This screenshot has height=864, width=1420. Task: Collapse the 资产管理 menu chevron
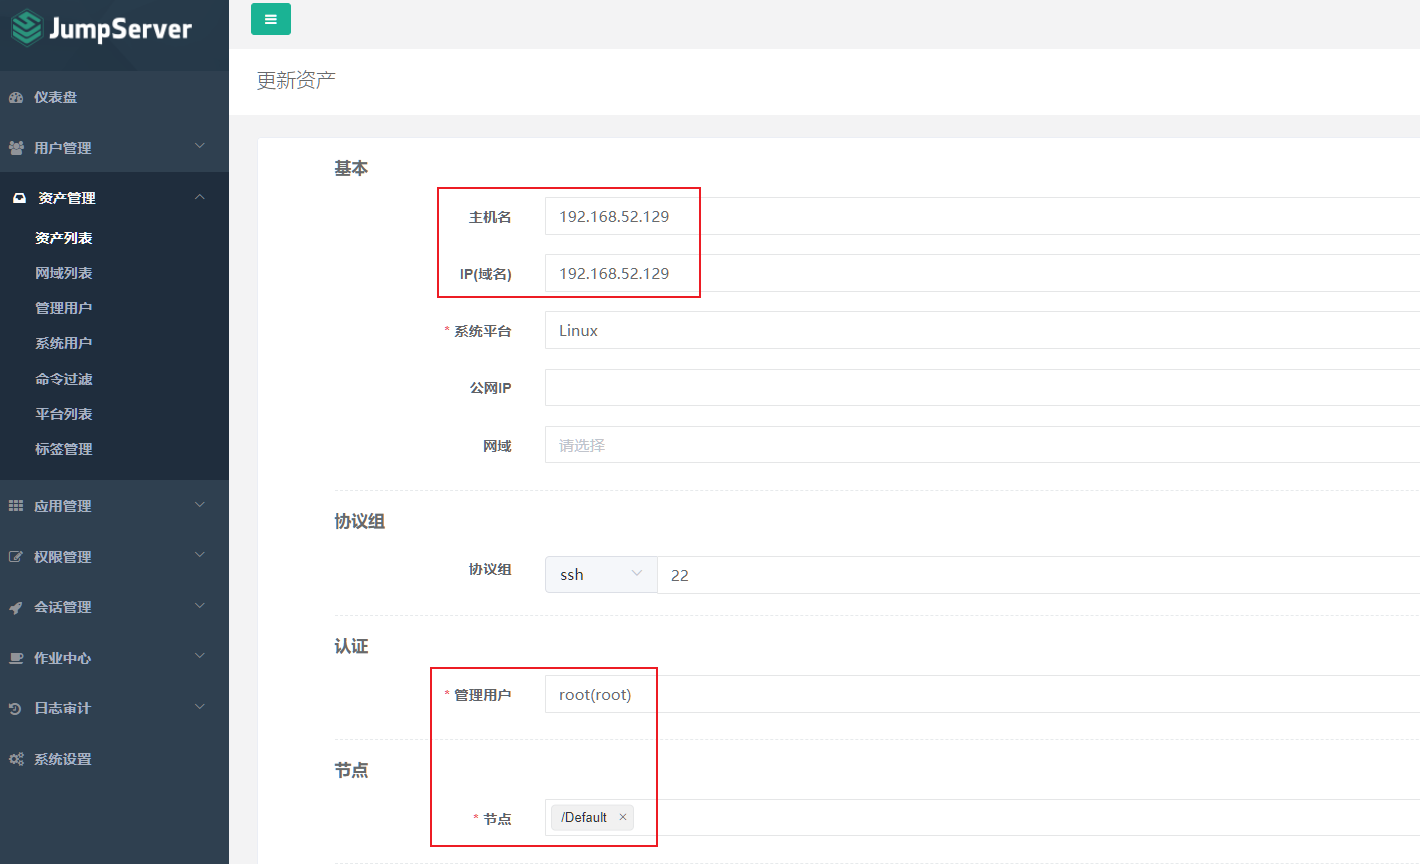tap(200, 197)
